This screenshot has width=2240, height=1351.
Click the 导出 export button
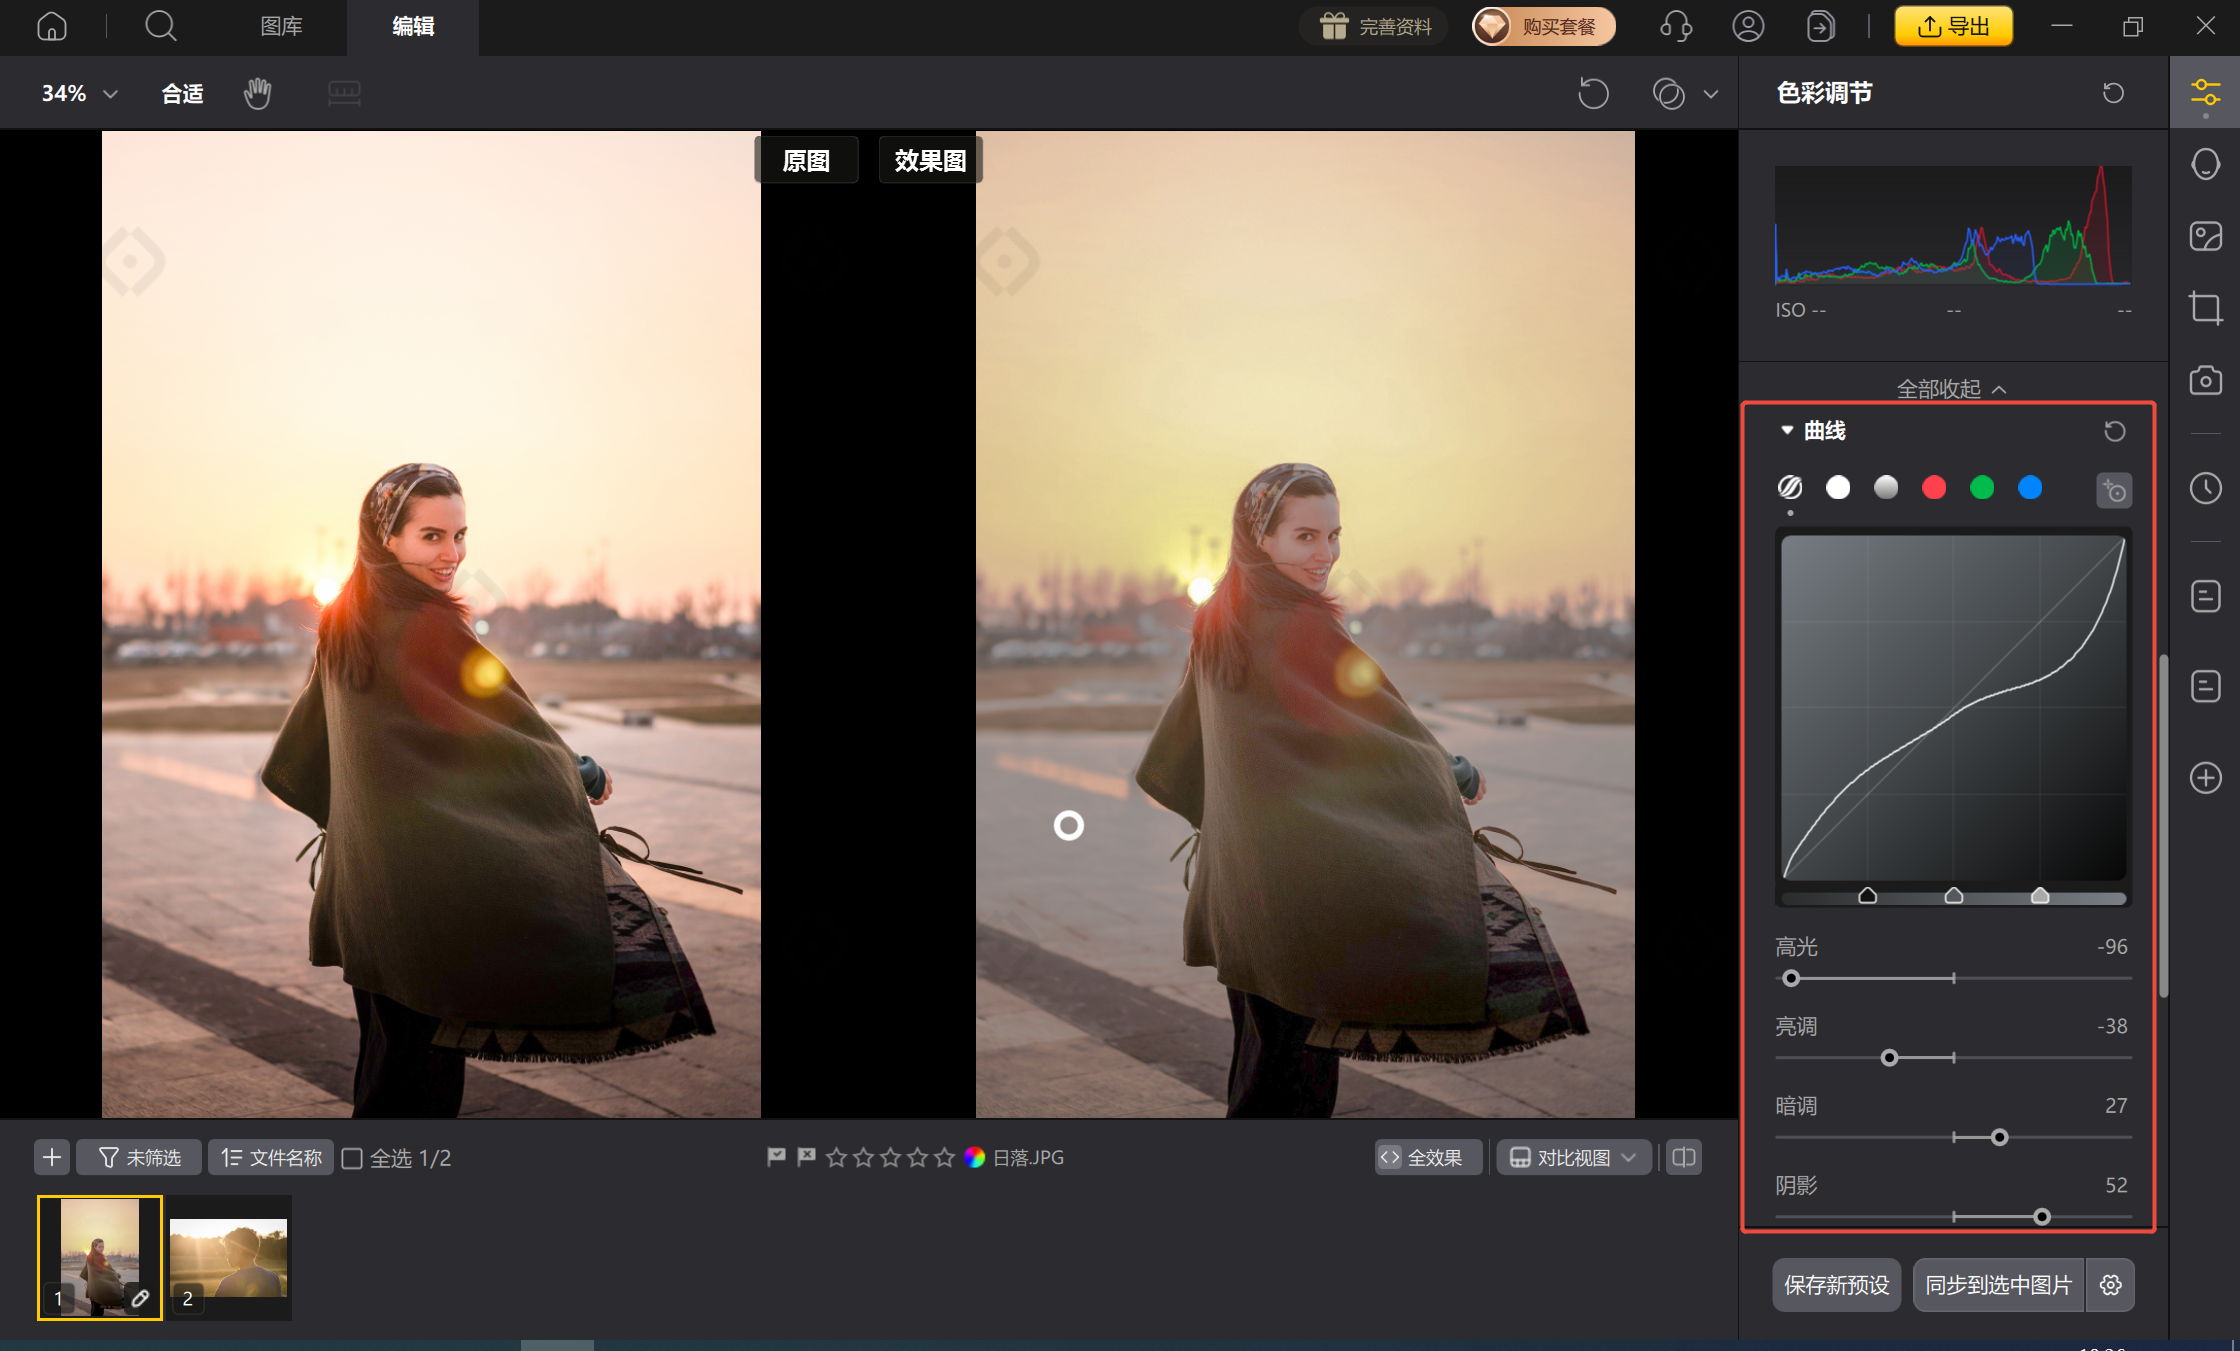click(x=1953, y=26)
